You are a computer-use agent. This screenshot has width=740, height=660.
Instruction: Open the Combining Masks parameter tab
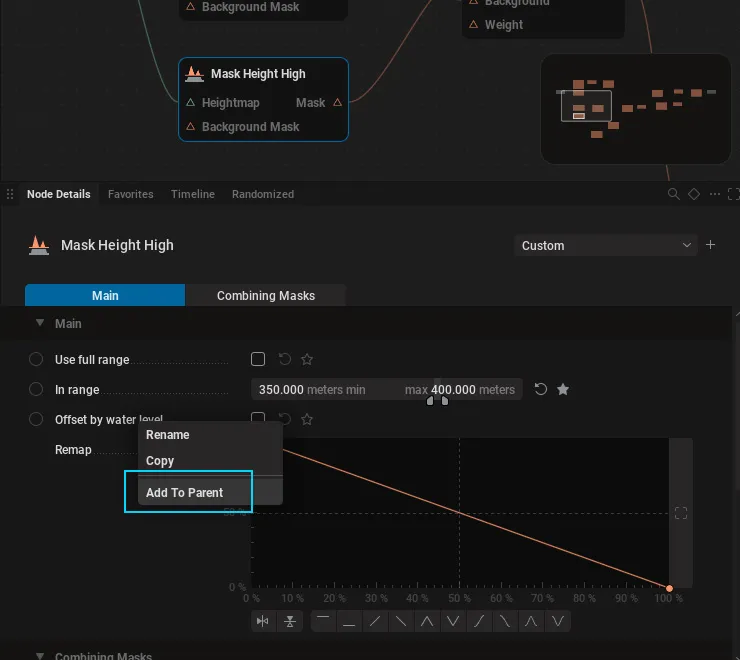click(x=266, y=296)
